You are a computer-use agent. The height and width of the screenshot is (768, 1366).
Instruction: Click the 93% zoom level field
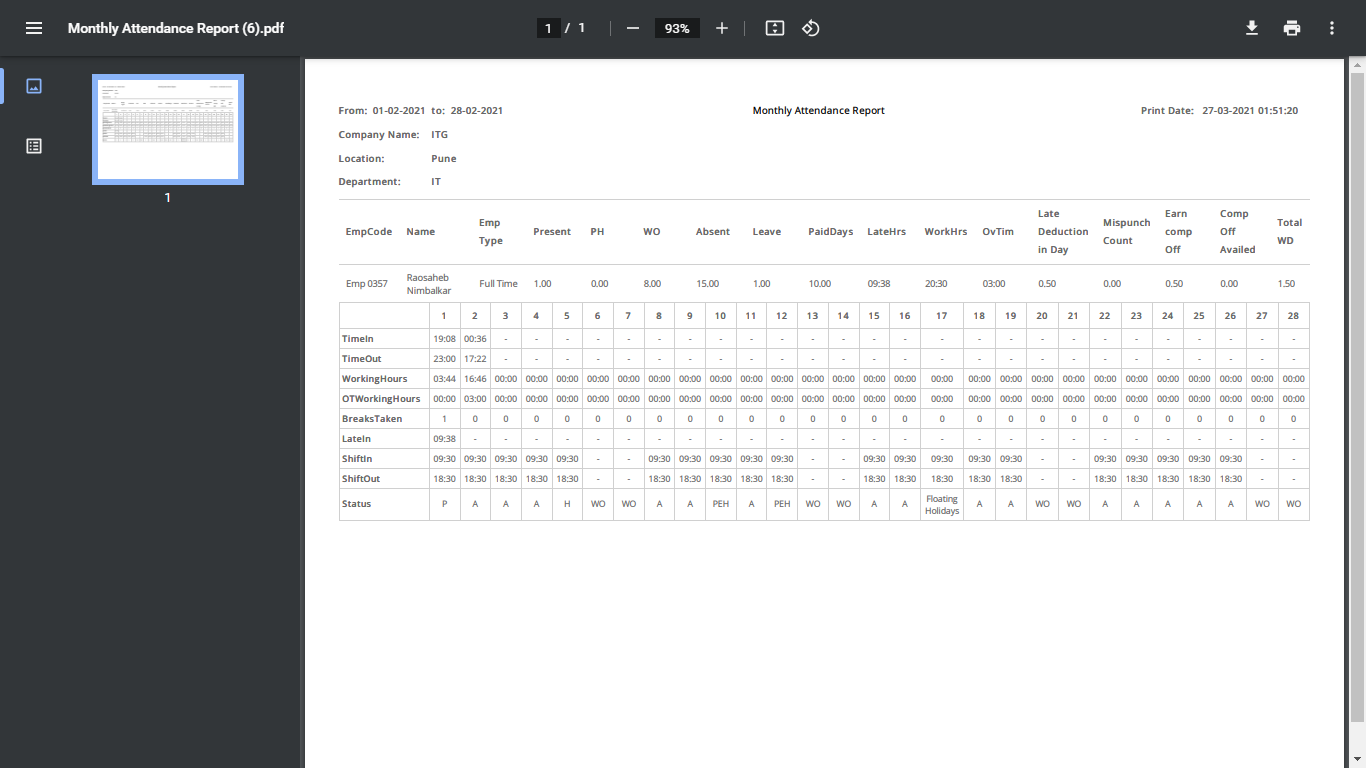click(677, 28)
